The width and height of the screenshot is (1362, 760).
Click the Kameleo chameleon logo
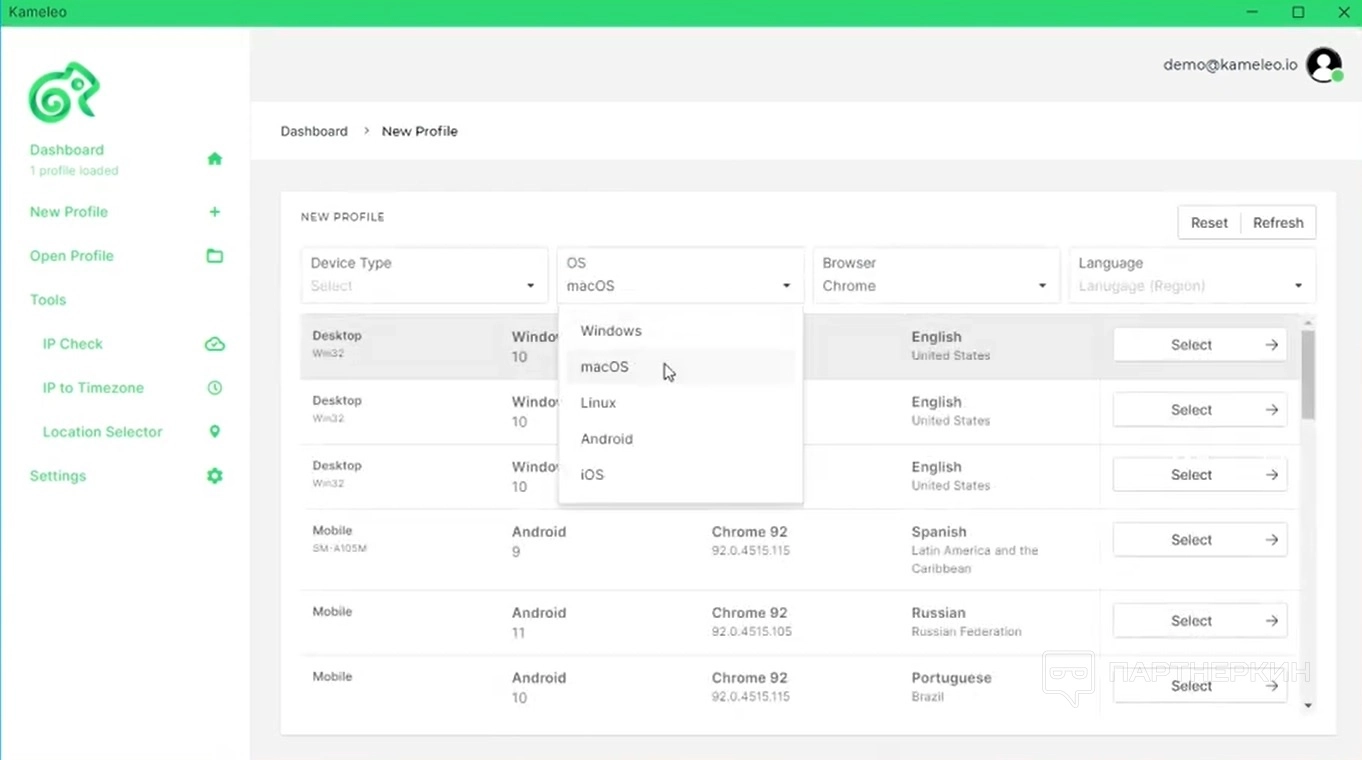click(x=64, y=93)
